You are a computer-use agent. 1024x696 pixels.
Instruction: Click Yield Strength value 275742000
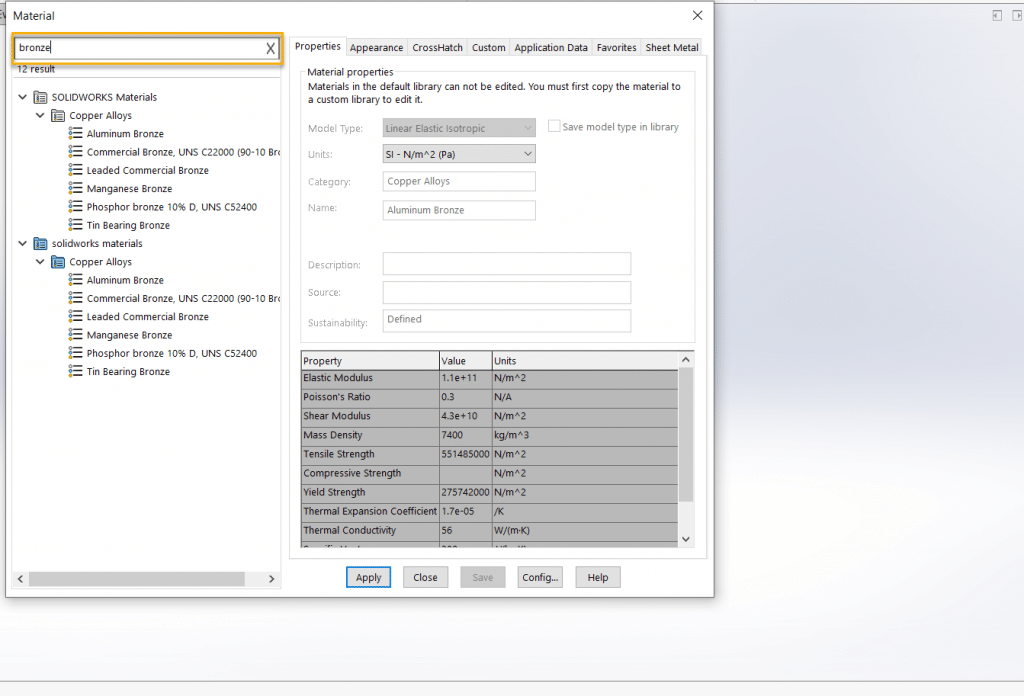tap(465, 492)
